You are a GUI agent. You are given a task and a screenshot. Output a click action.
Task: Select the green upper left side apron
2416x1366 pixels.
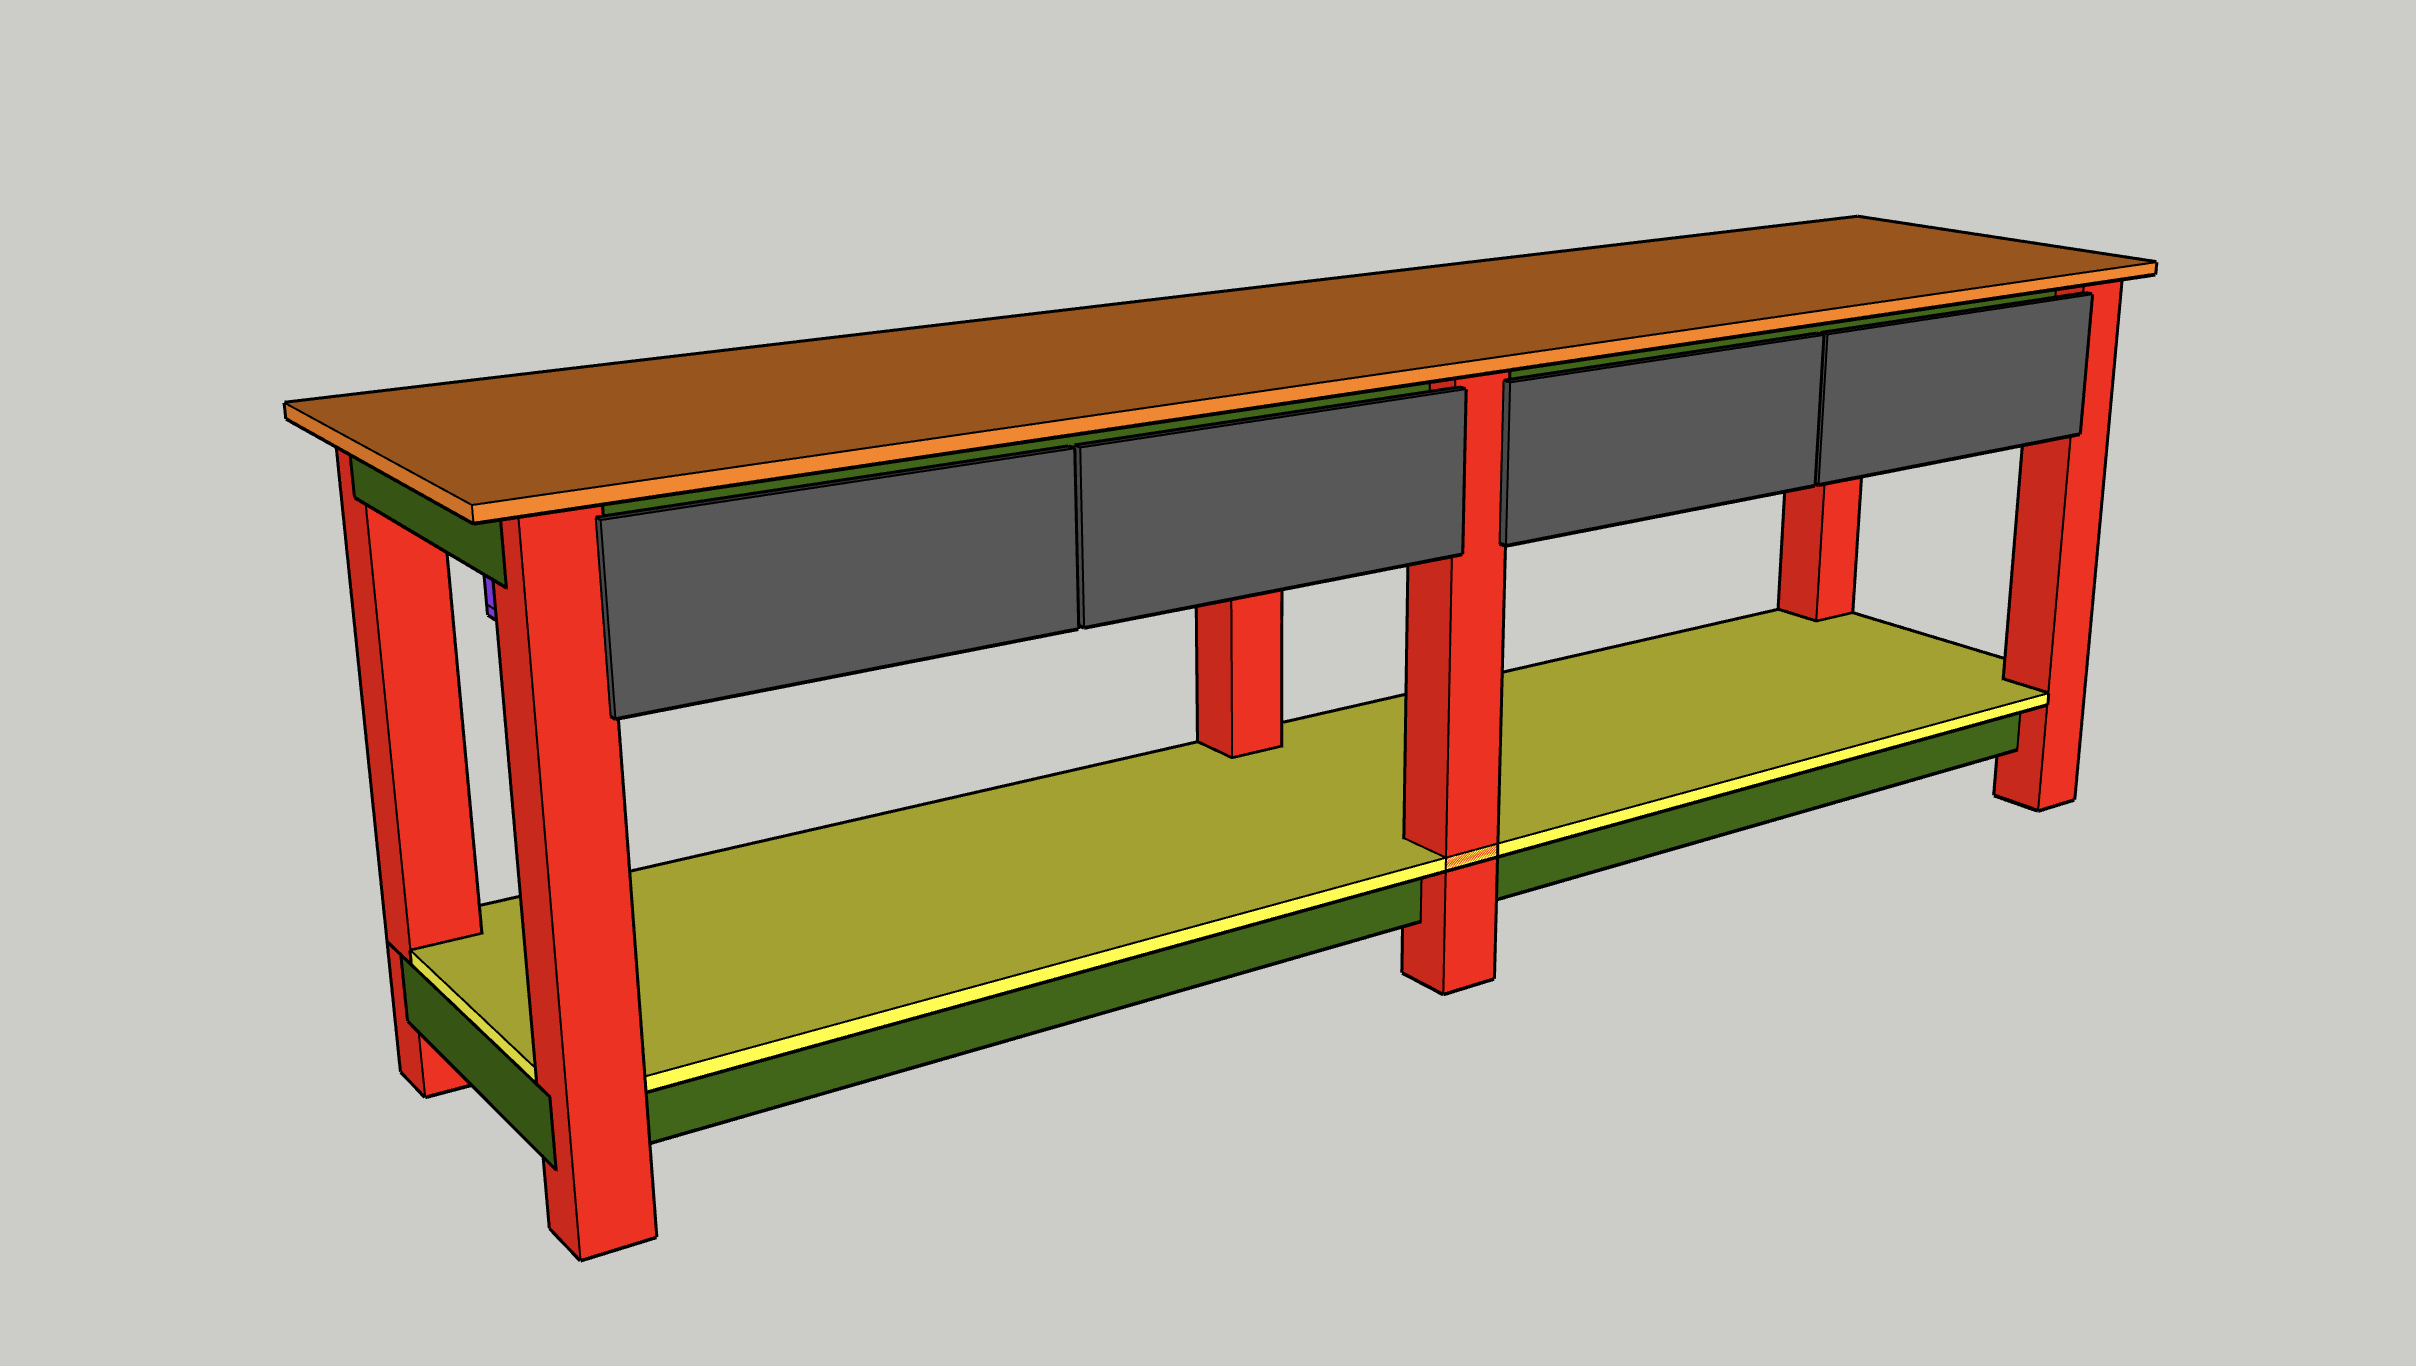pos(428,522)
